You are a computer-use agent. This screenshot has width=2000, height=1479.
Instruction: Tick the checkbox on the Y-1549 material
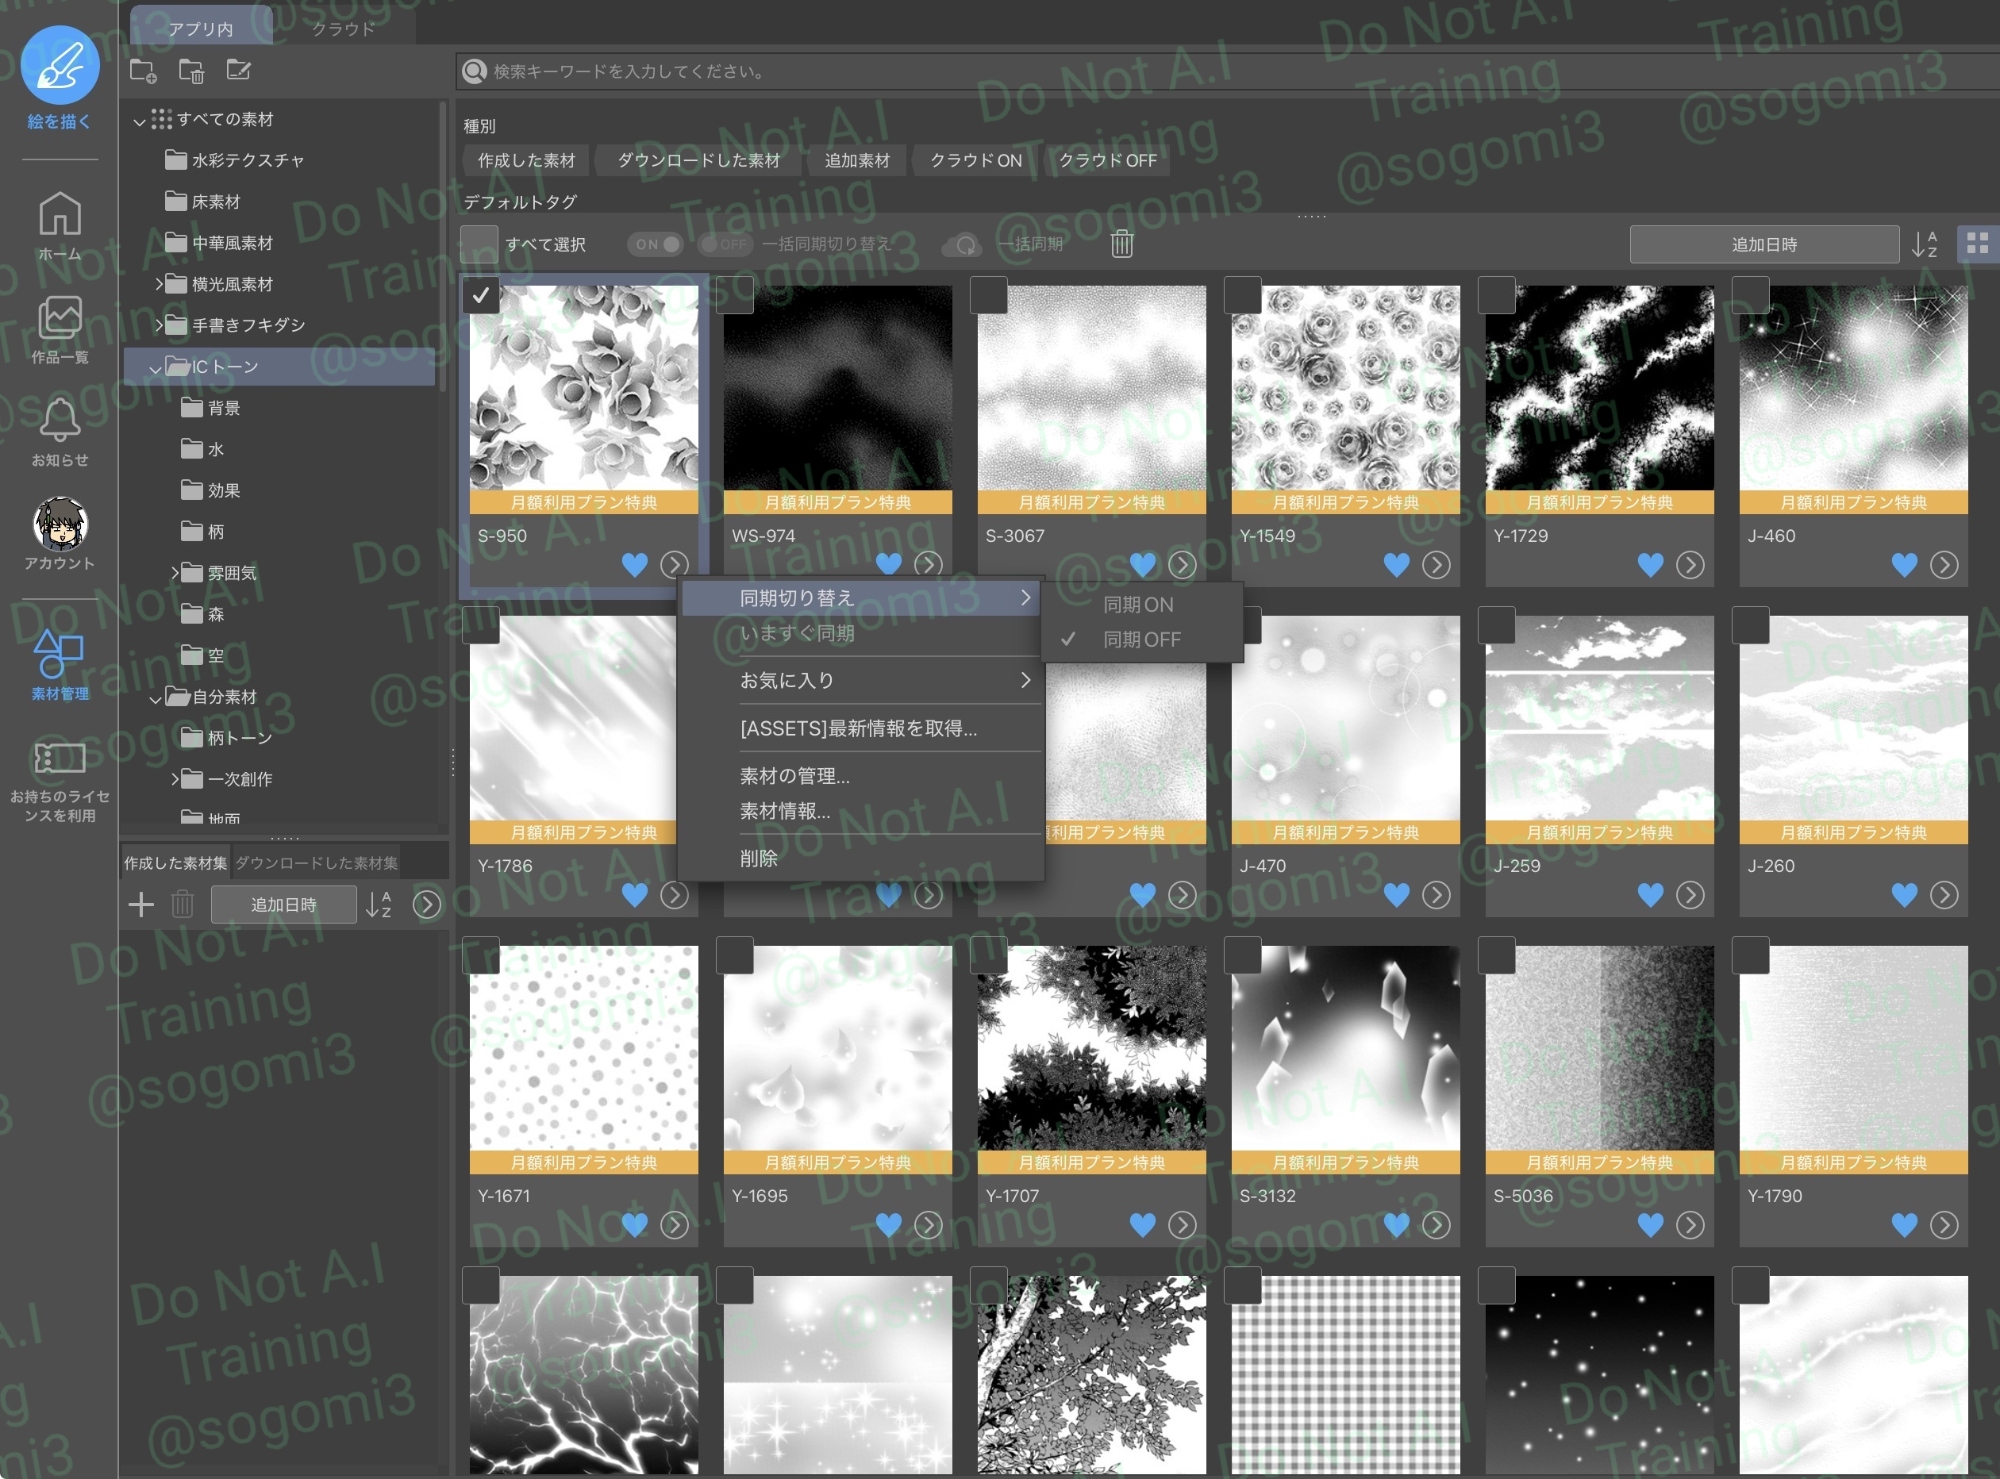point(1243,295)
